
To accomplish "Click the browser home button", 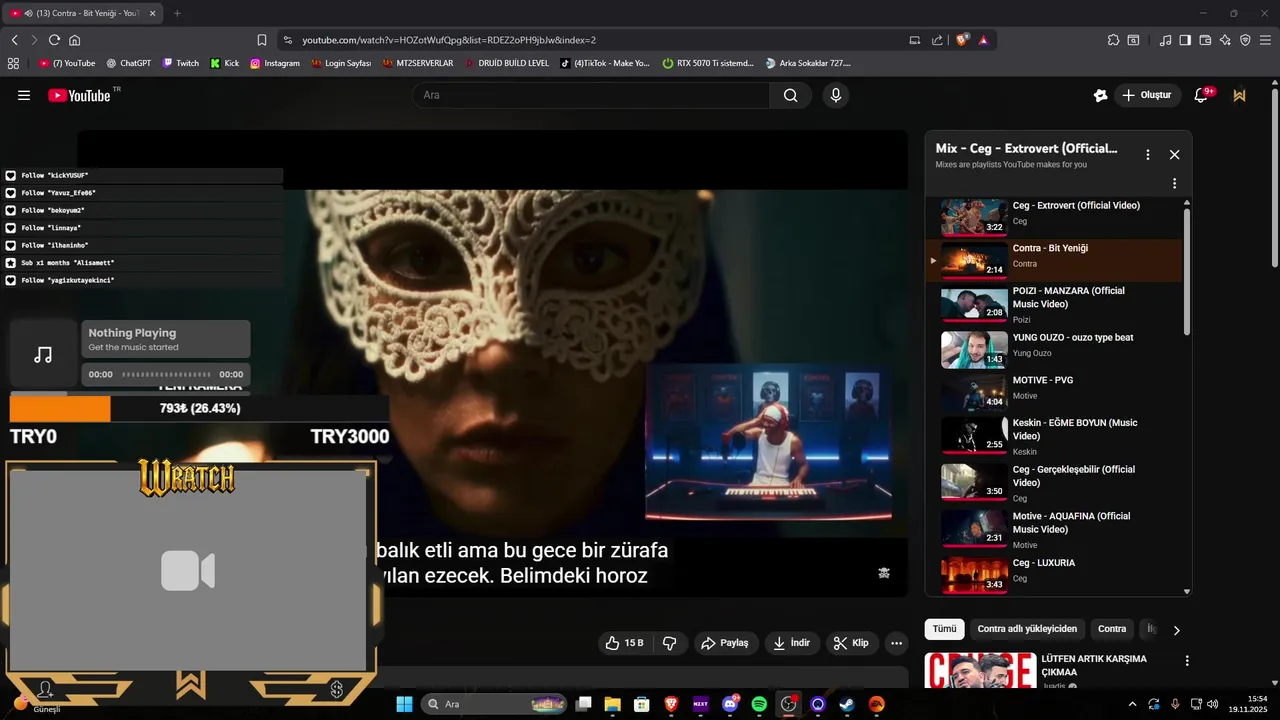I will click(74, 40).
